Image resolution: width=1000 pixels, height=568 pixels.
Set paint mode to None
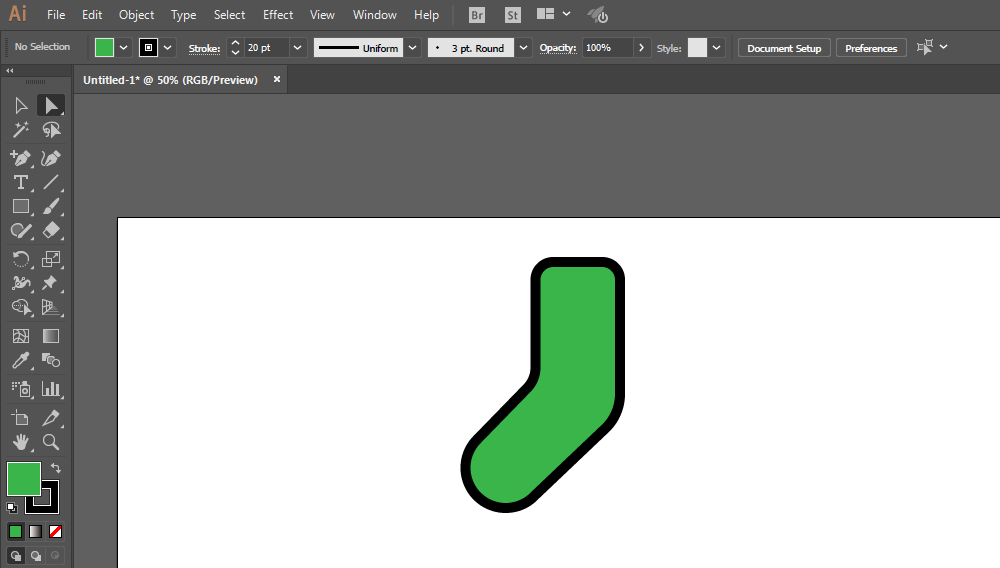coord(55,531)
